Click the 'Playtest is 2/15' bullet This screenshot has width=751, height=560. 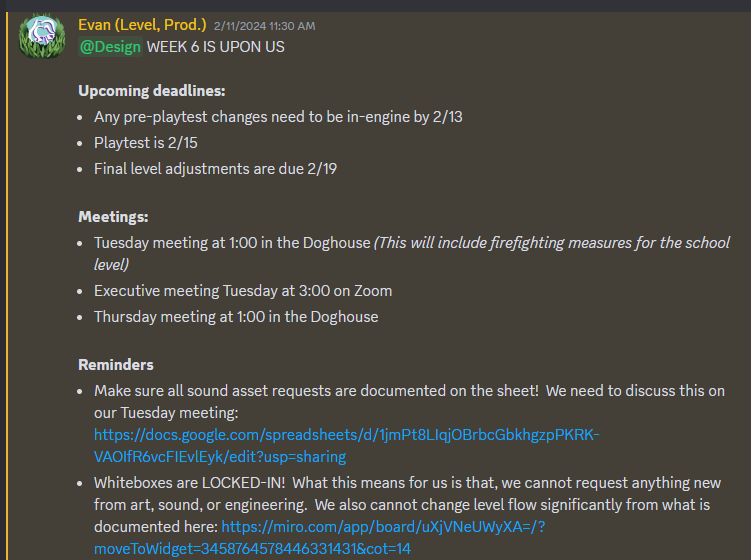(x=146, y=143)
